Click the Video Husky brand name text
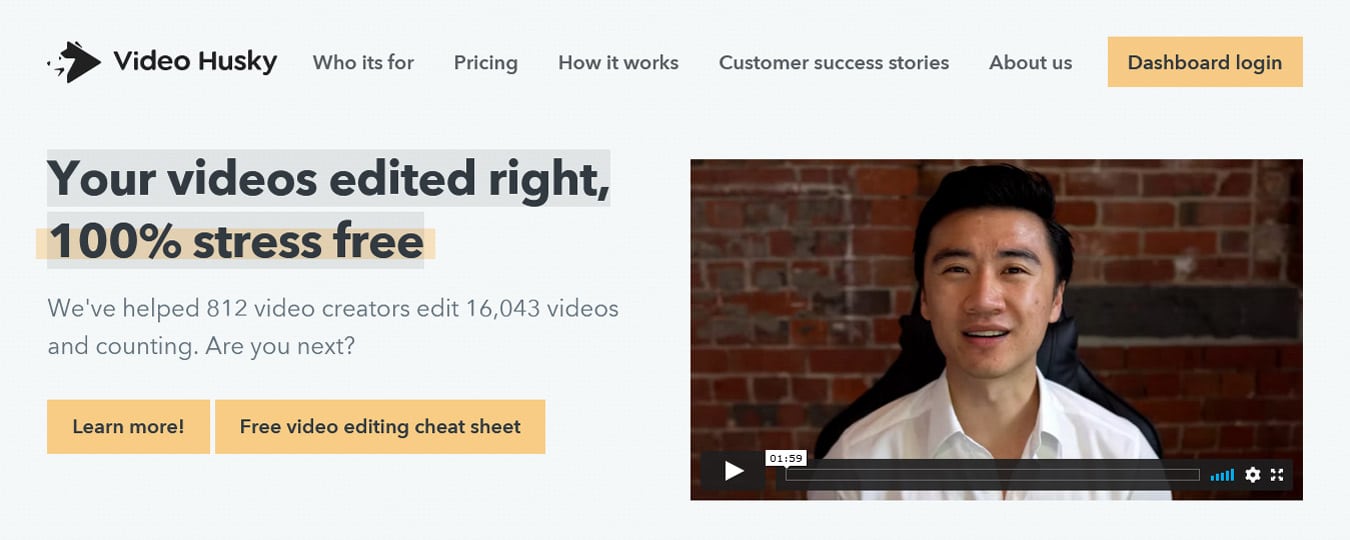This screenshot has height=540, width=1350. click(x=195, y=62)
